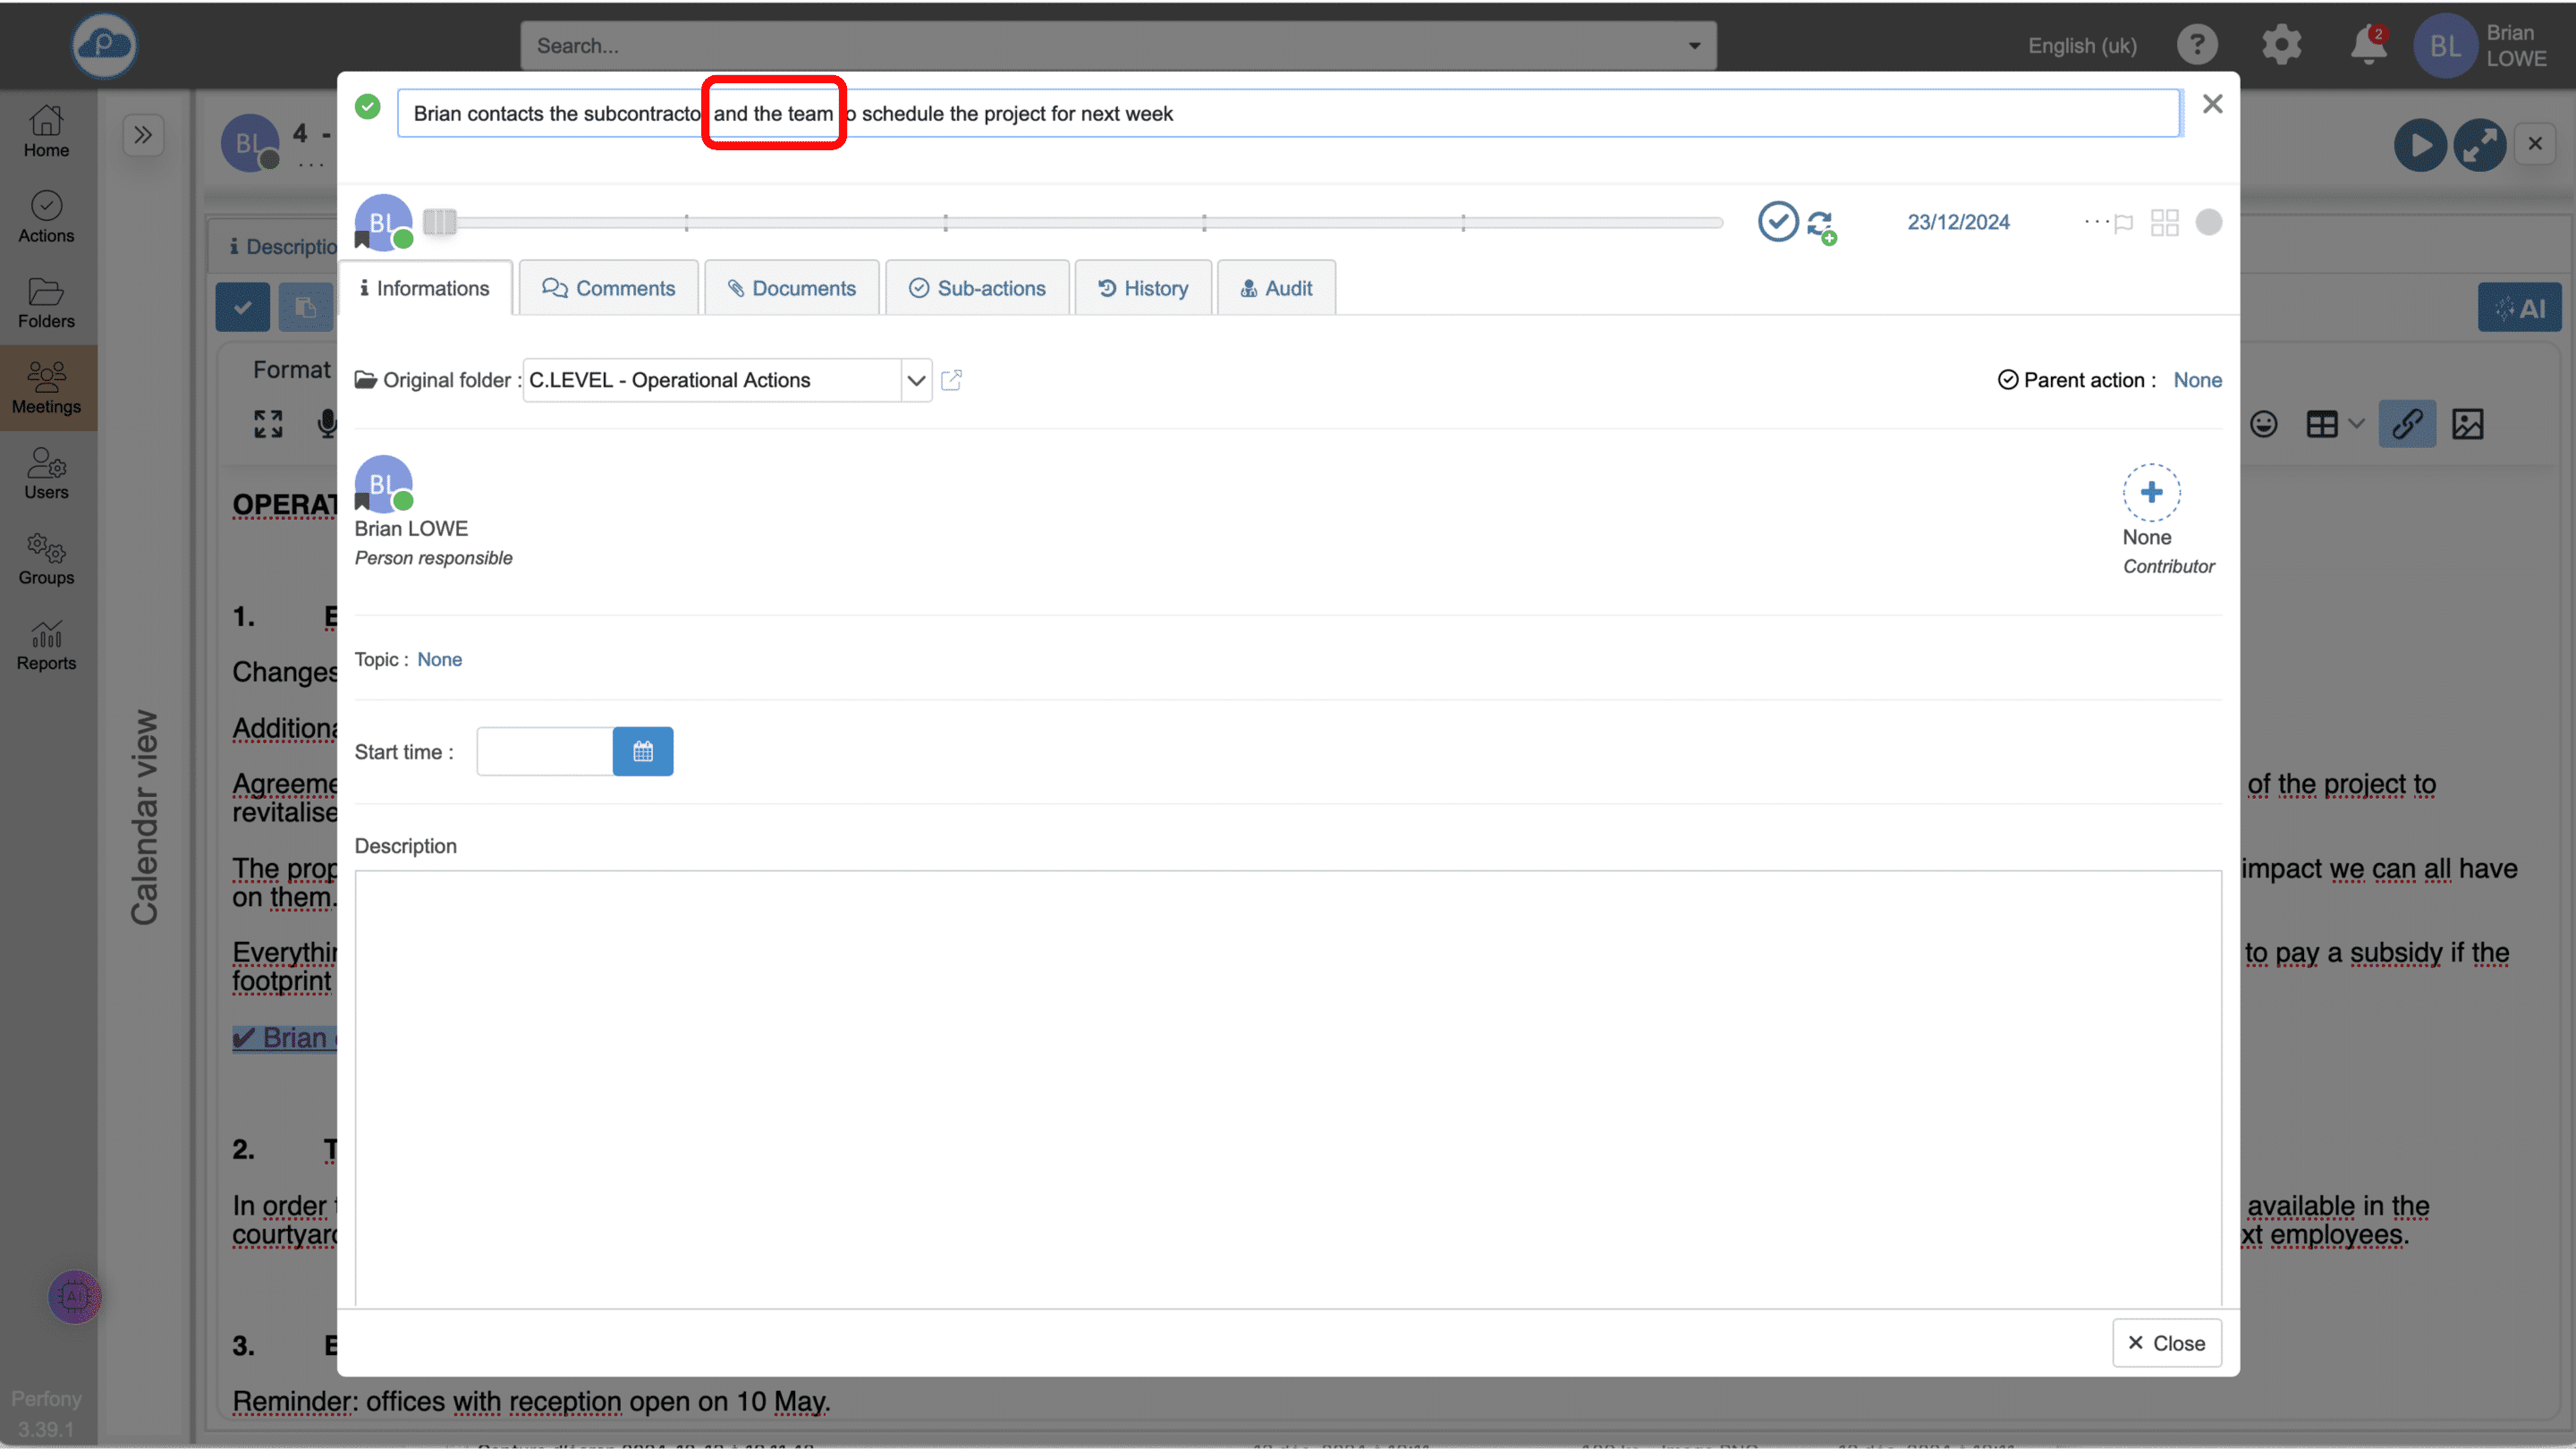Open Reports in the left sidebar
This screenshot has height=1449, width=2576.
[46, 646]
